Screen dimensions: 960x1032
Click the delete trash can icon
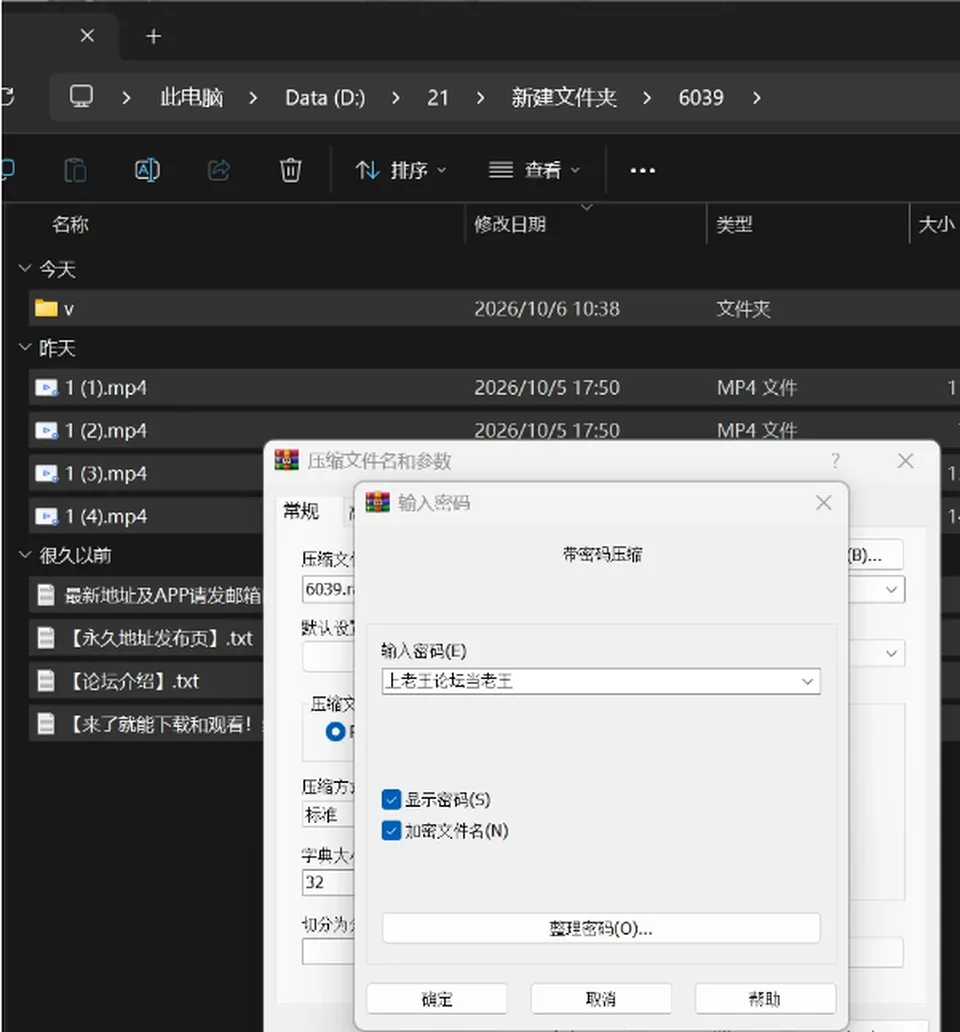point(290,170)
